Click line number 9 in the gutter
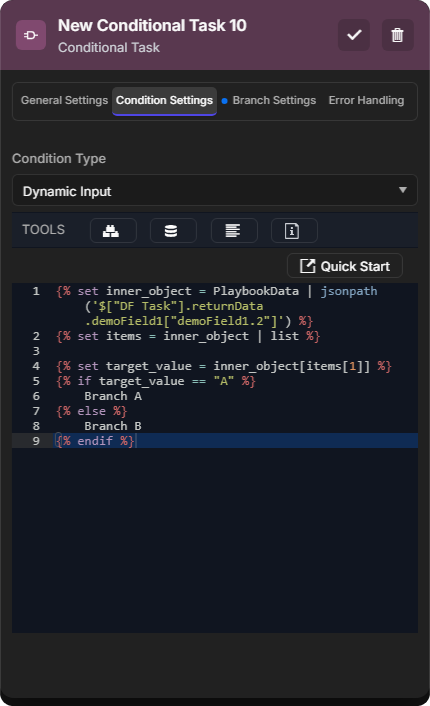The image size is (430, 706). (36, 441)
